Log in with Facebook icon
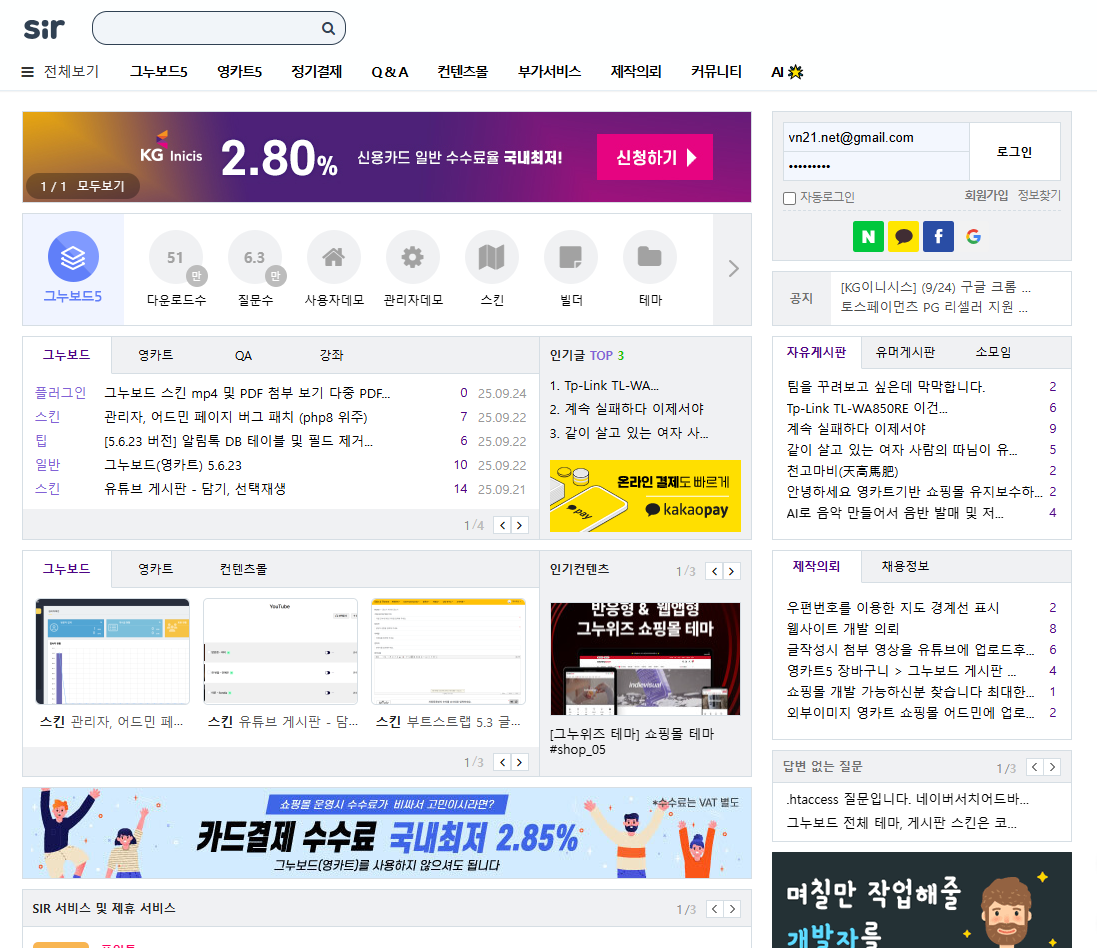 938,236
